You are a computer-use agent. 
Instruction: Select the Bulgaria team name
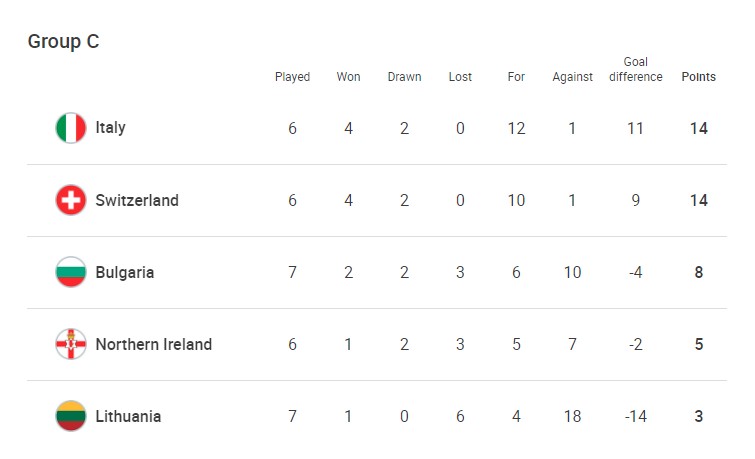125,272
